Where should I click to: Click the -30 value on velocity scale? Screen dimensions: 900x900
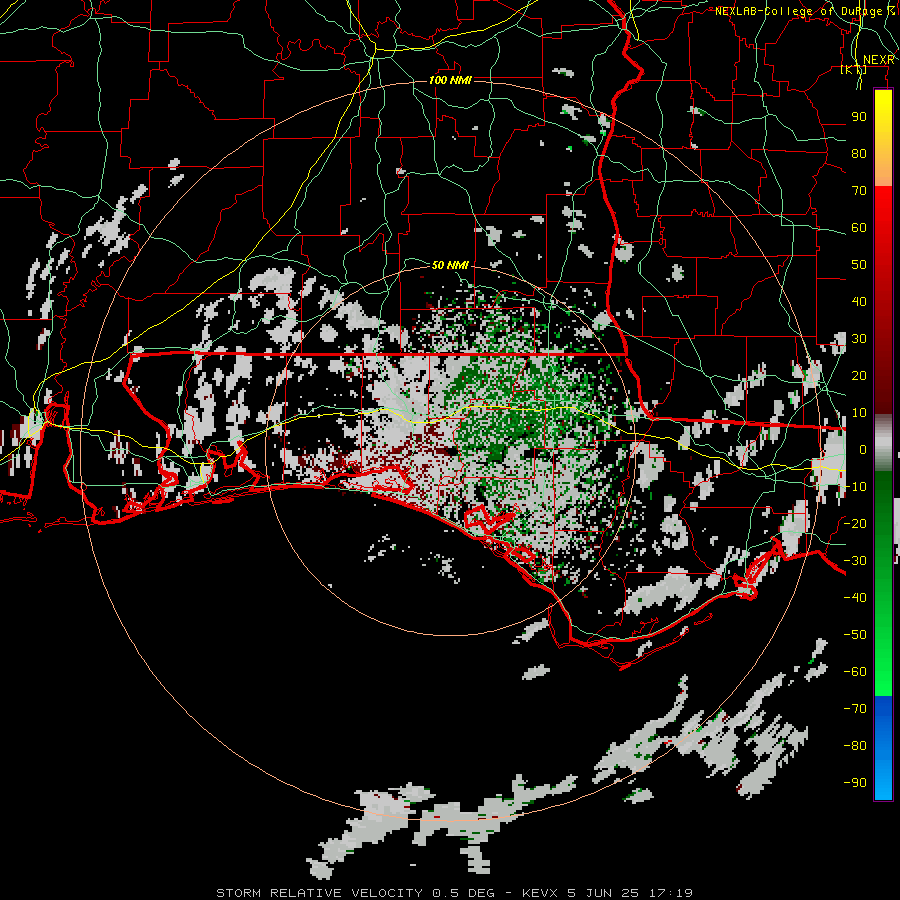855,561
